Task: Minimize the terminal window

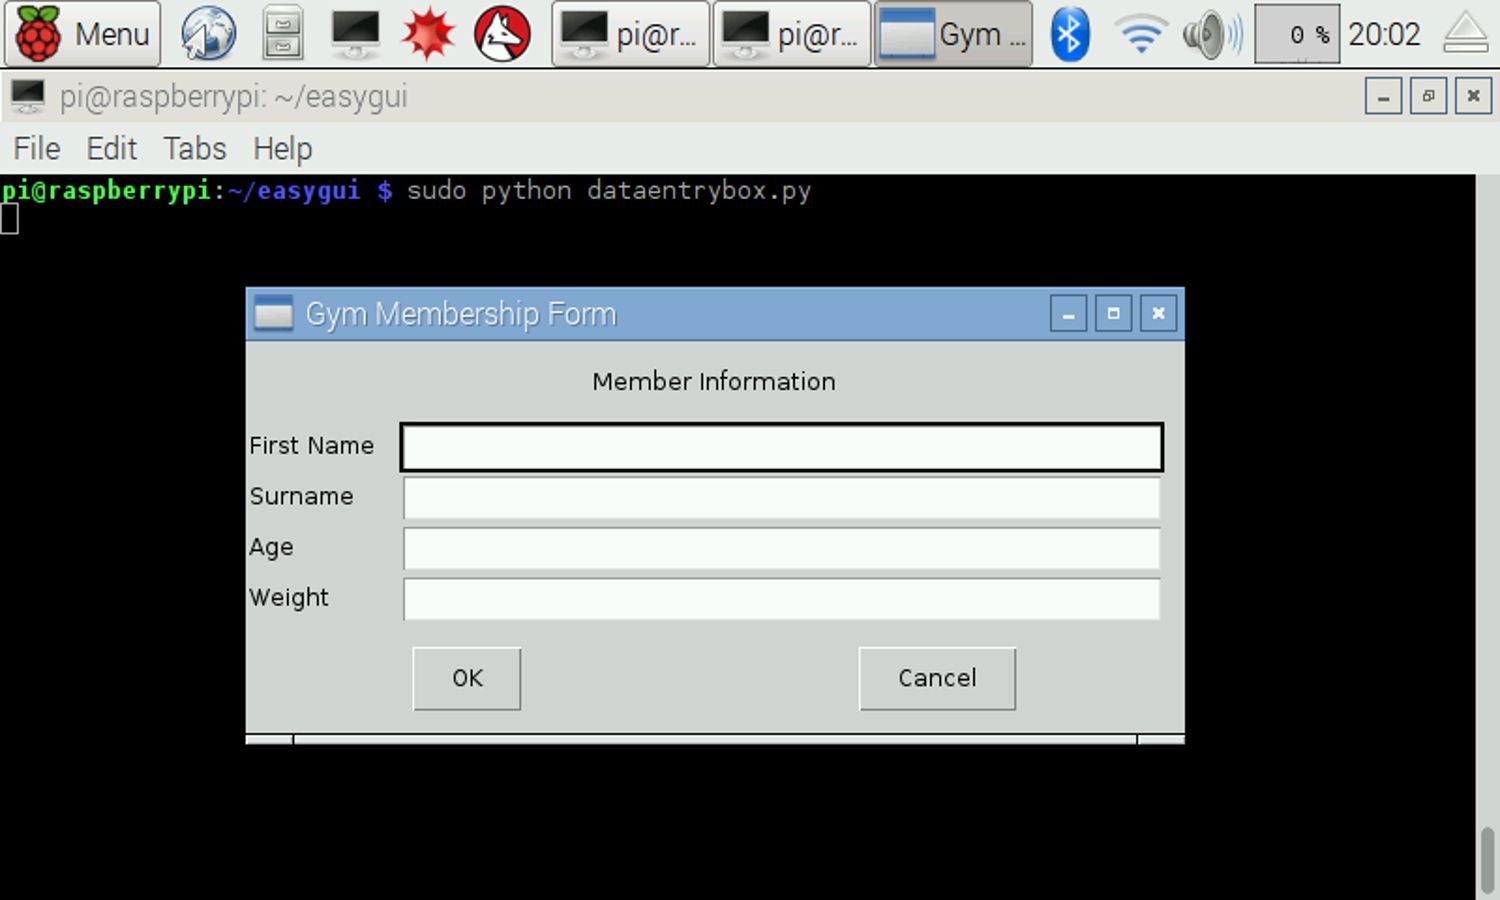Action: [1383, 96]
